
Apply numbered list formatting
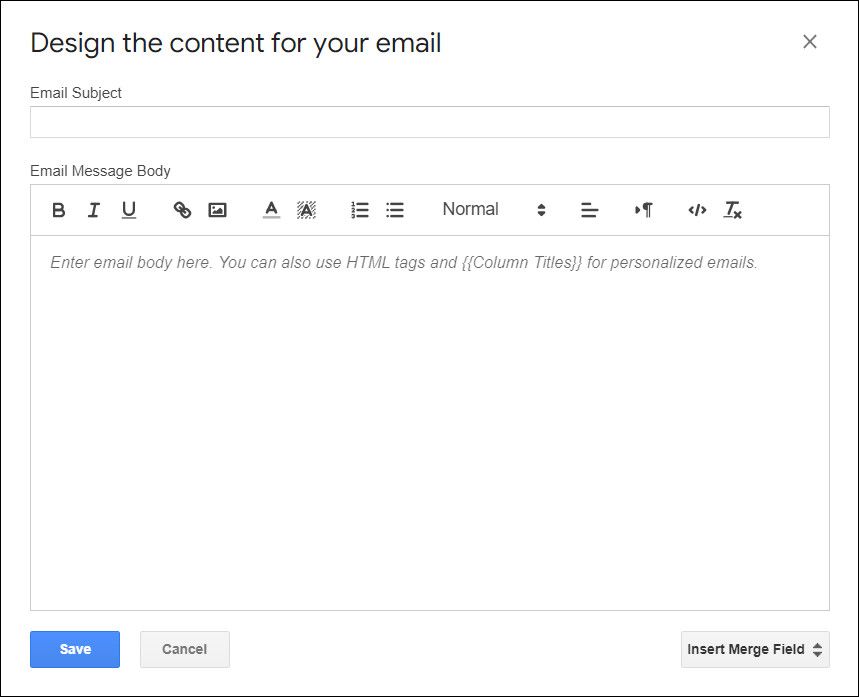[x=360, y=210]
